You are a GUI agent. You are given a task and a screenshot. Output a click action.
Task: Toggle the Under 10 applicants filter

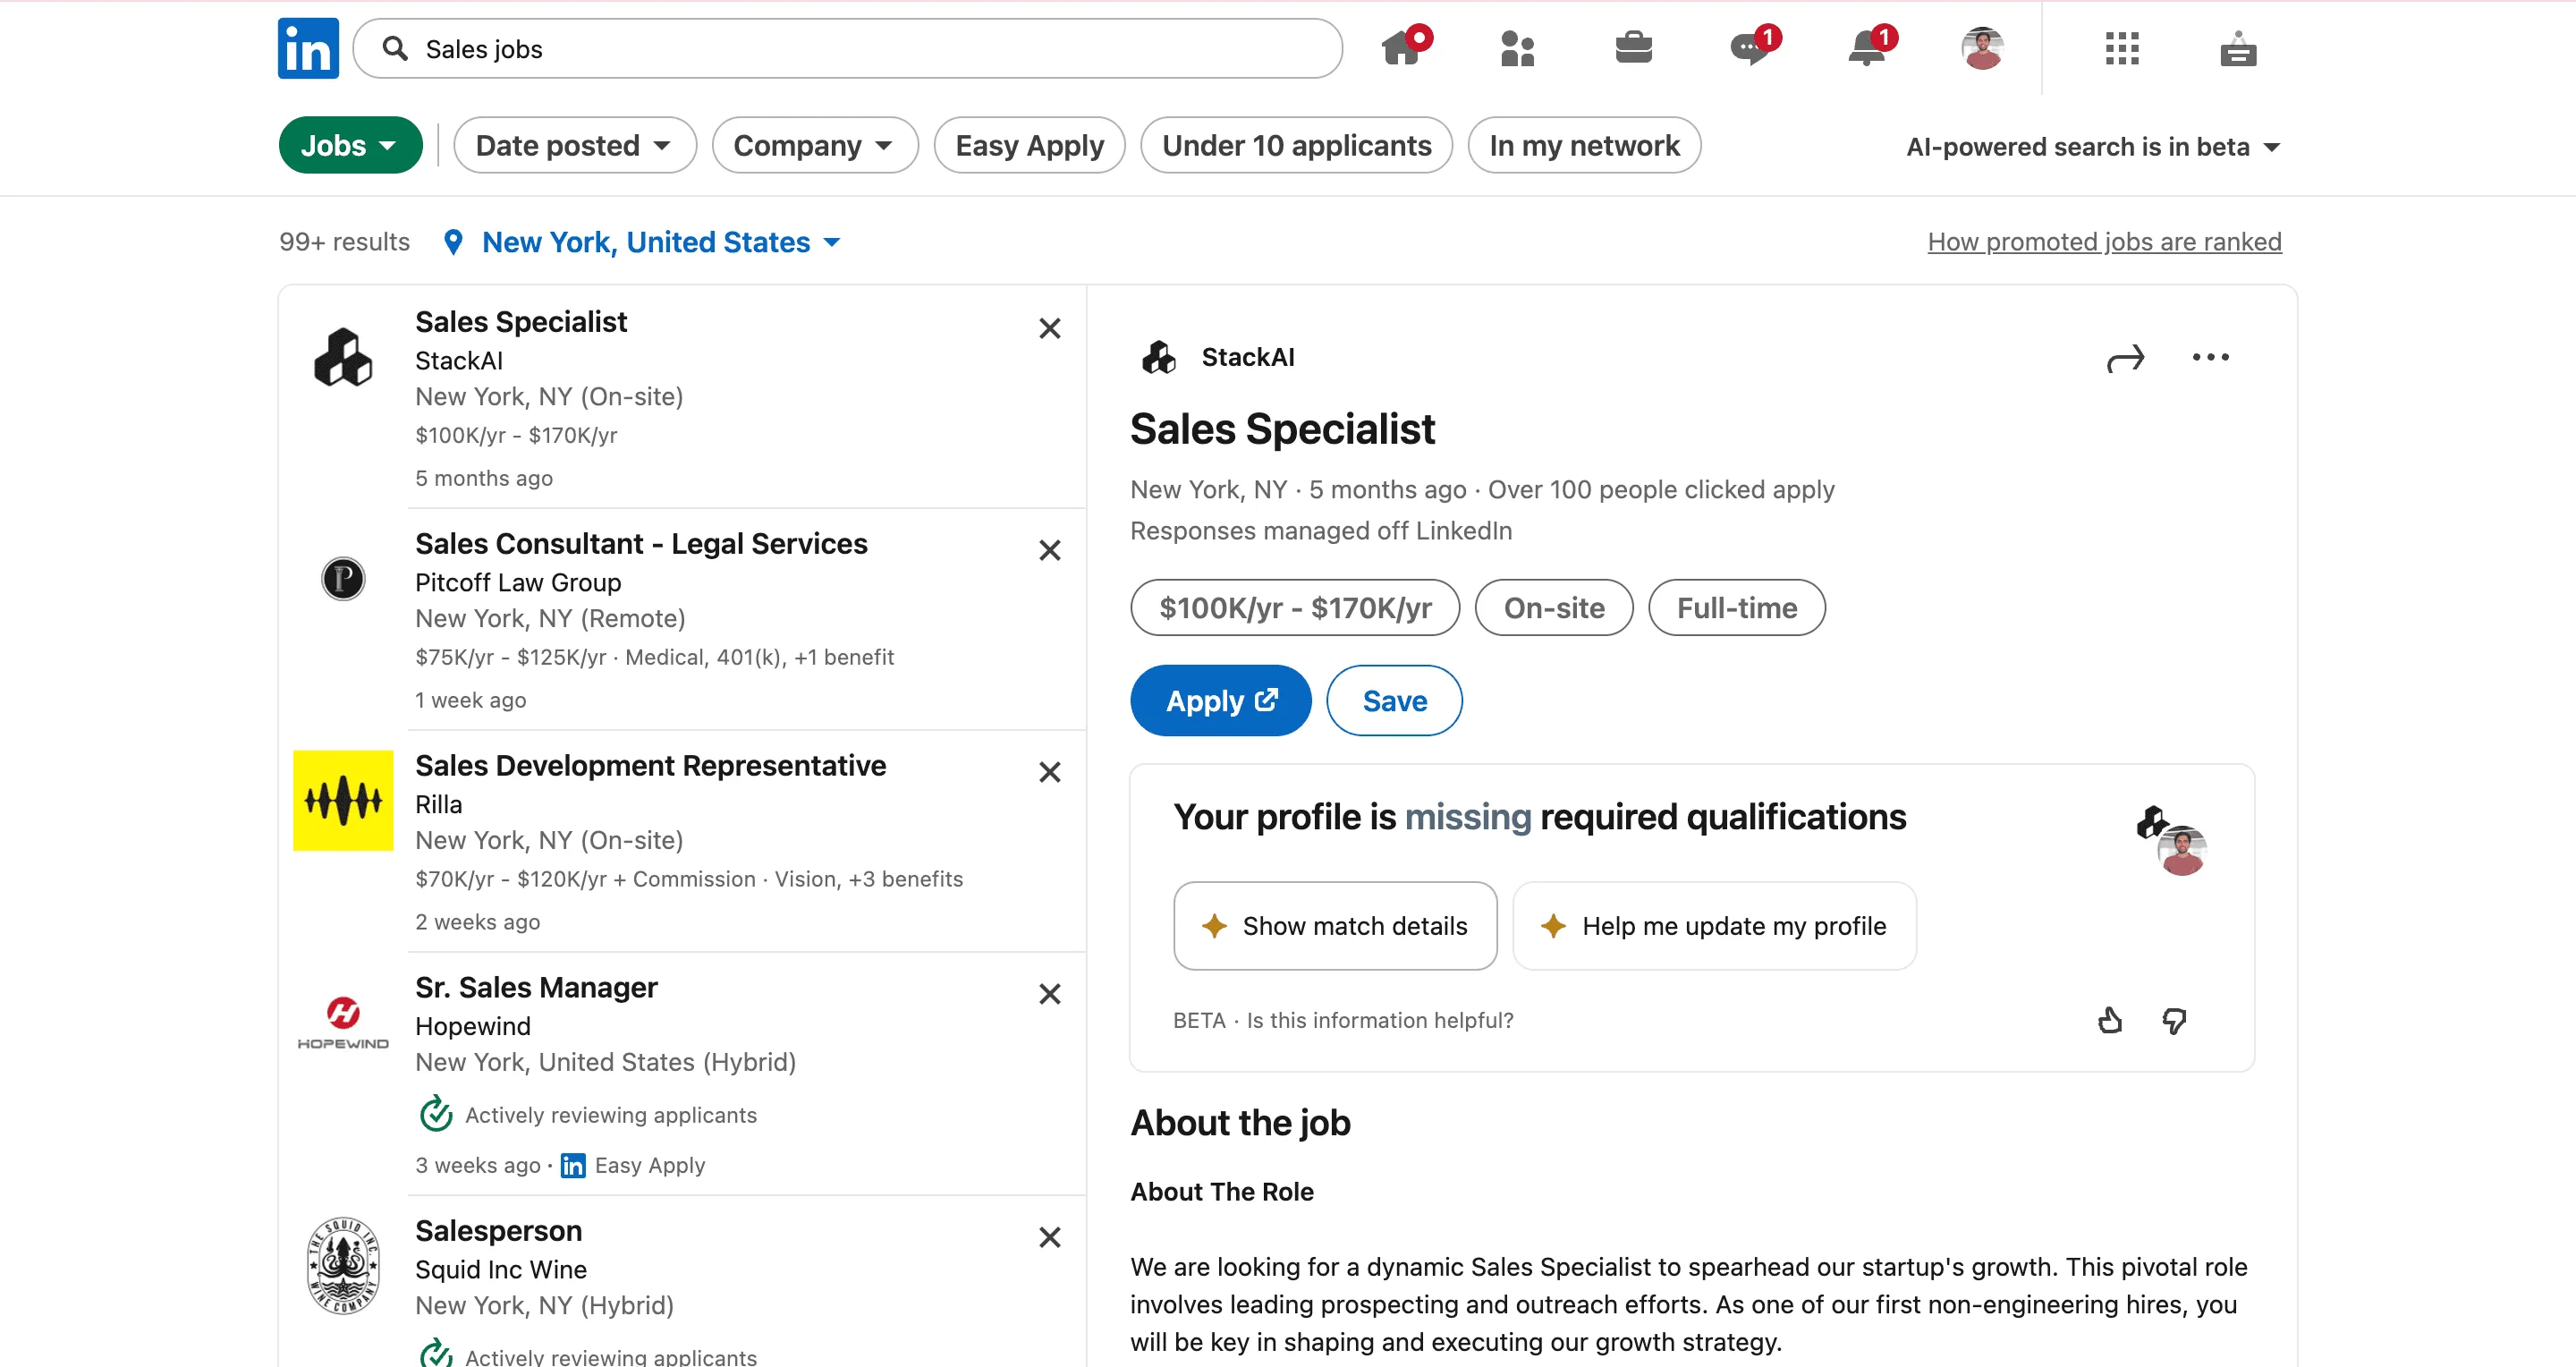tap(1296, 145)
